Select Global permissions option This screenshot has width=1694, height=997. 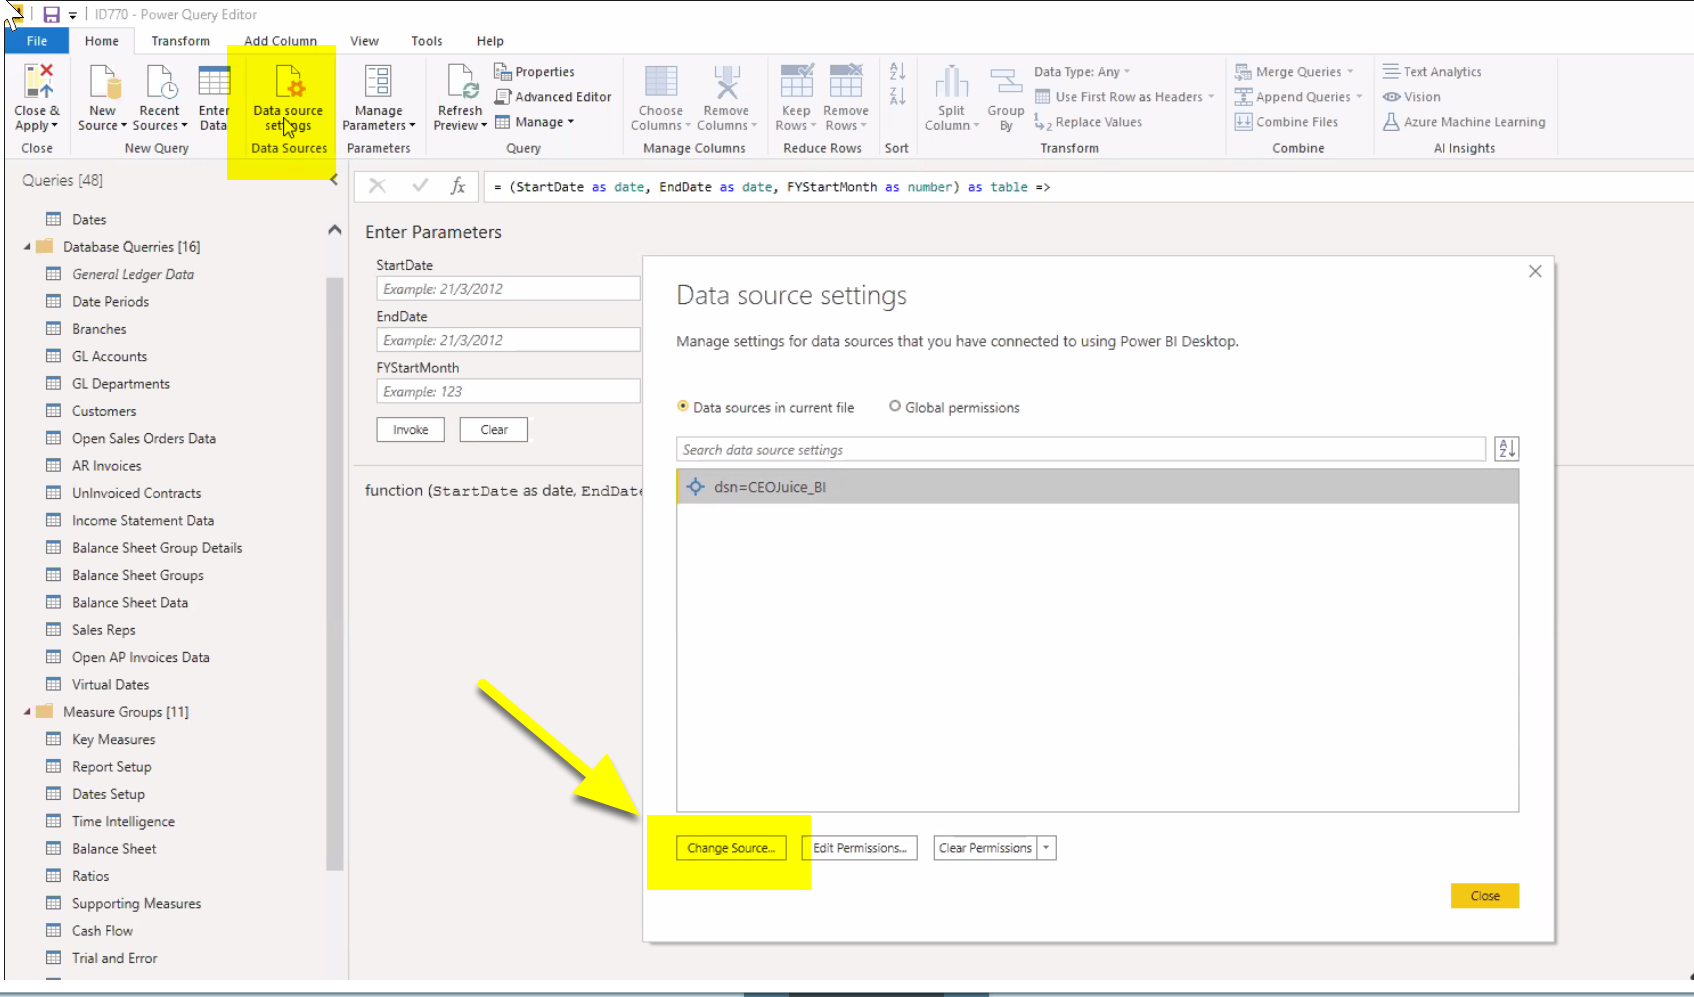pos(954,407)
